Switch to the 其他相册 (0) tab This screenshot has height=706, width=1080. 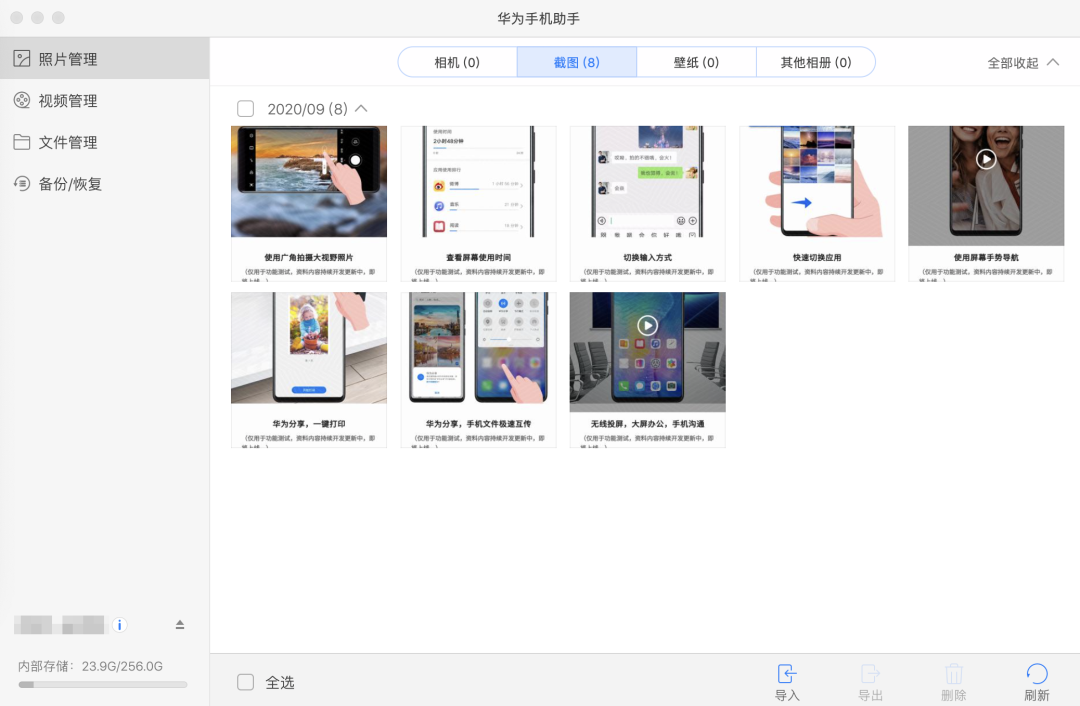pos(816,62)
